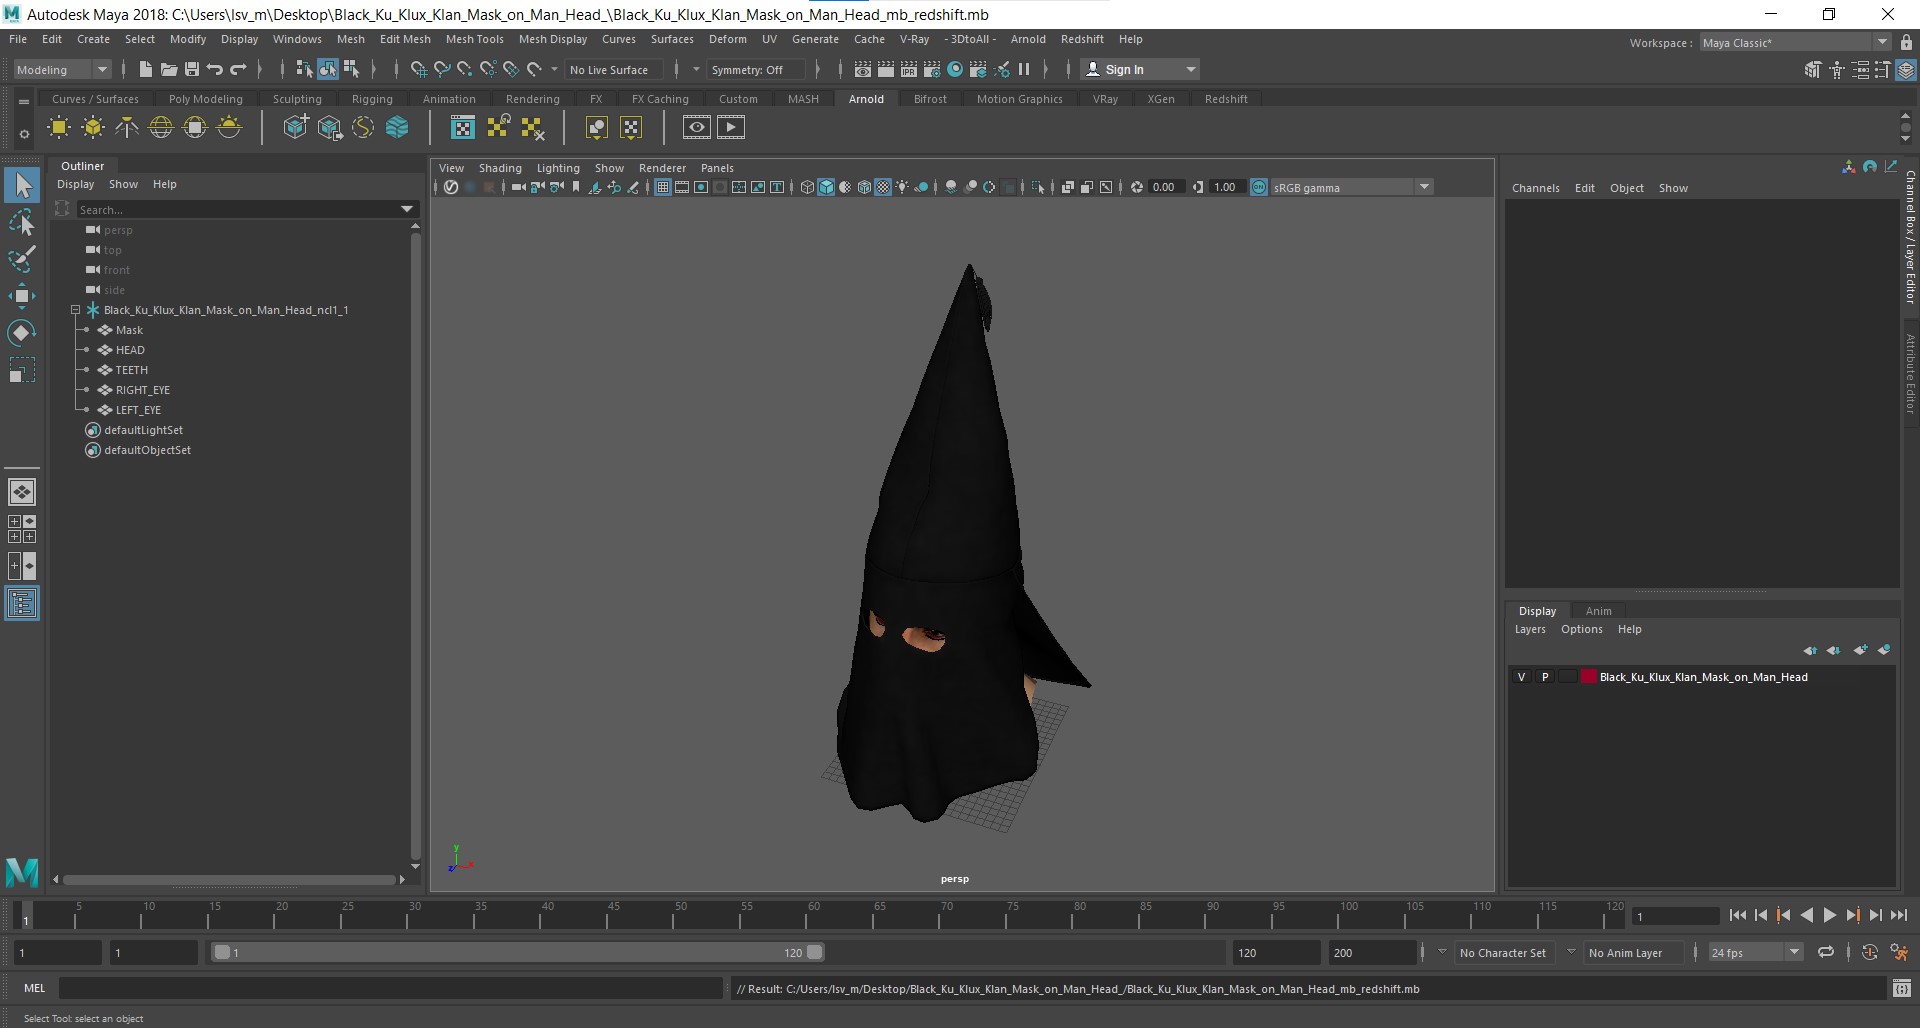Toggle layer visibility V box
1920x1028 pixels.
click(x=1522, y=677)
